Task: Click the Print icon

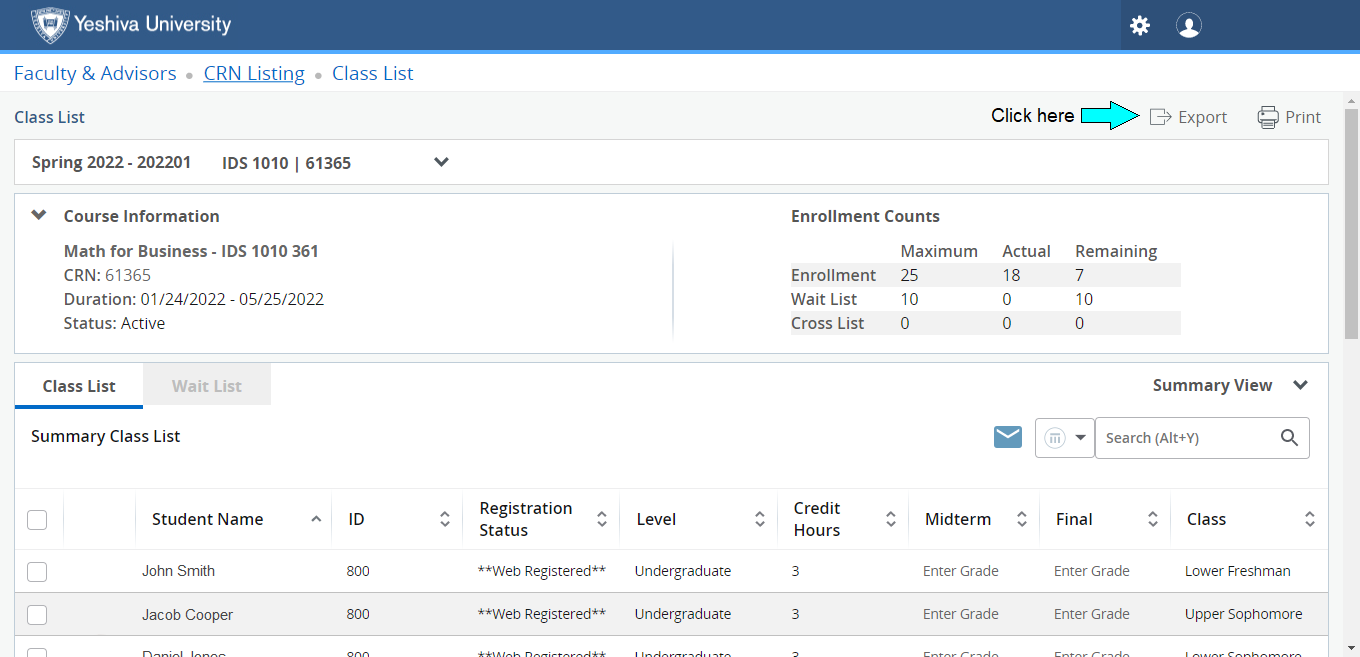Action: (x=1268, y=117)
